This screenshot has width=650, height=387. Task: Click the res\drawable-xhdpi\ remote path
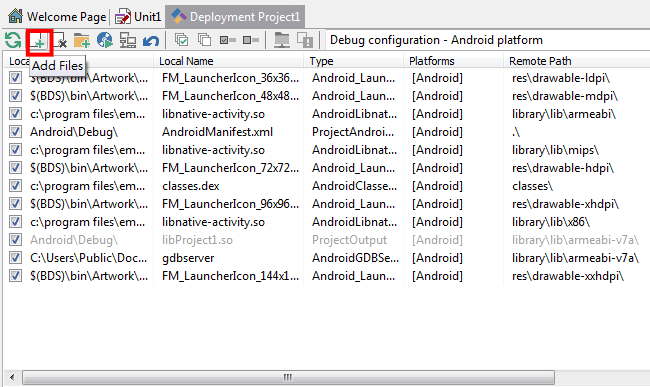[565, 204]
